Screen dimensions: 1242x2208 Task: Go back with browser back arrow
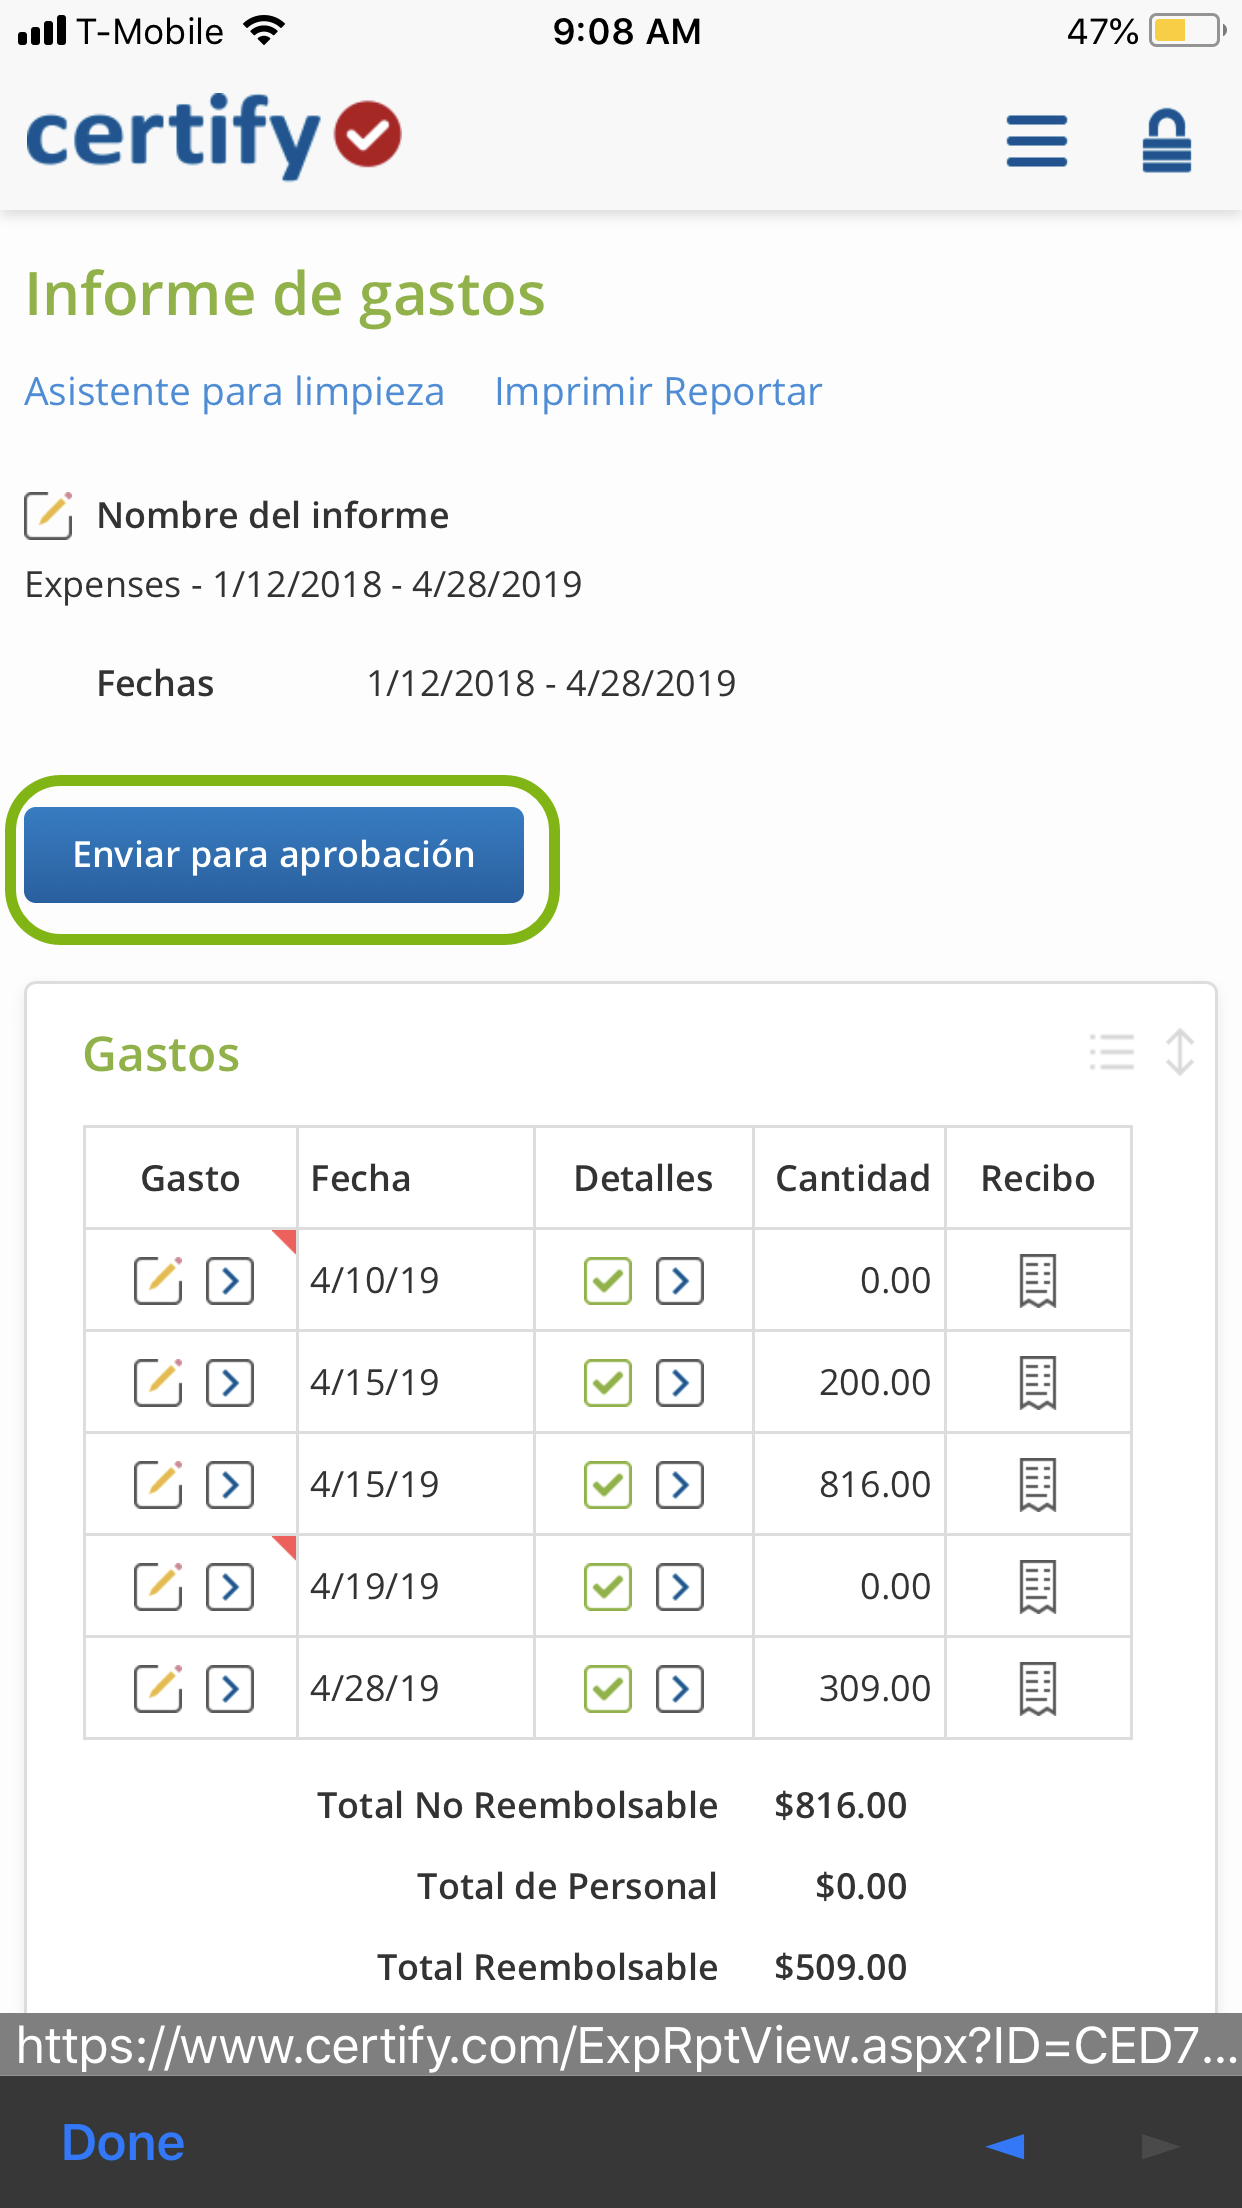[x=1005, y=2146]
